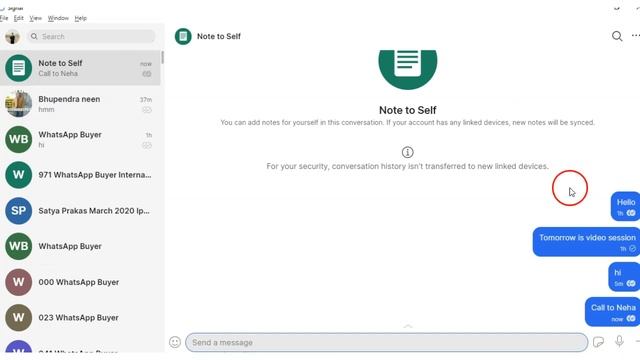The height and width of the screenshot is (360, 640).
Task: Click the status icon on the 'Call to Neha' message
Action: tap(631, 318)
